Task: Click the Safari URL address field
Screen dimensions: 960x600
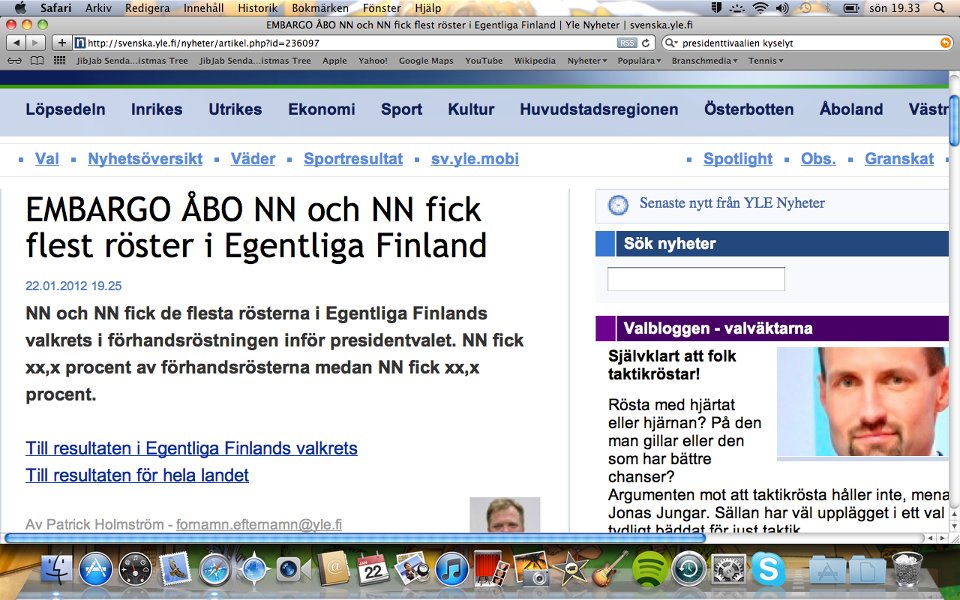Action: [350, 43]
